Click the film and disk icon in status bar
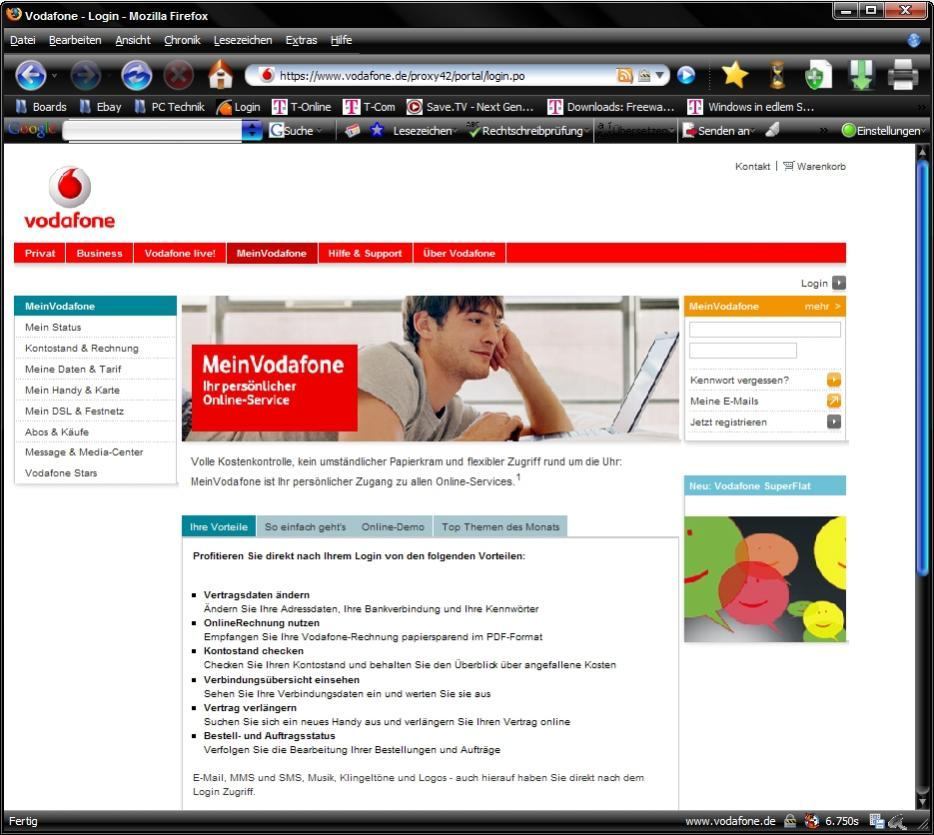Image resolution: width=934 pixels, height=835 pixels. pyautogui.click(x=877, y=821)
